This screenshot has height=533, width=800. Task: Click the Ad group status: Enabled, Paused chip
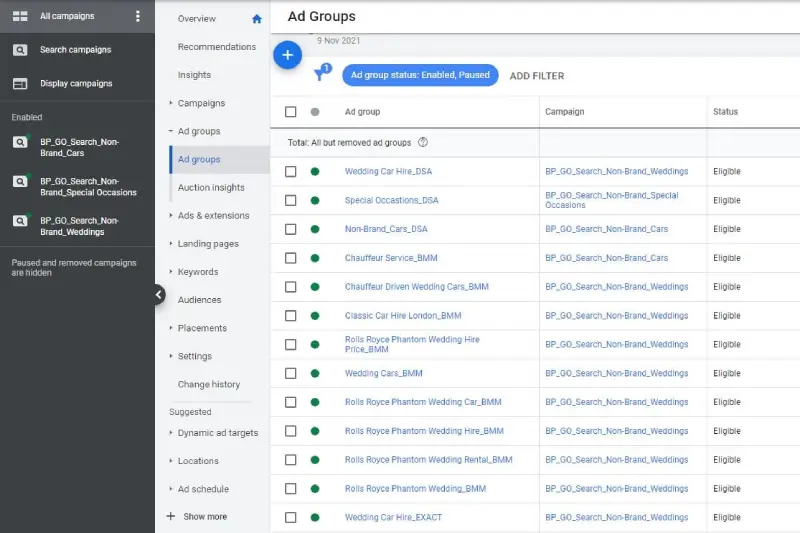[420, 75]
